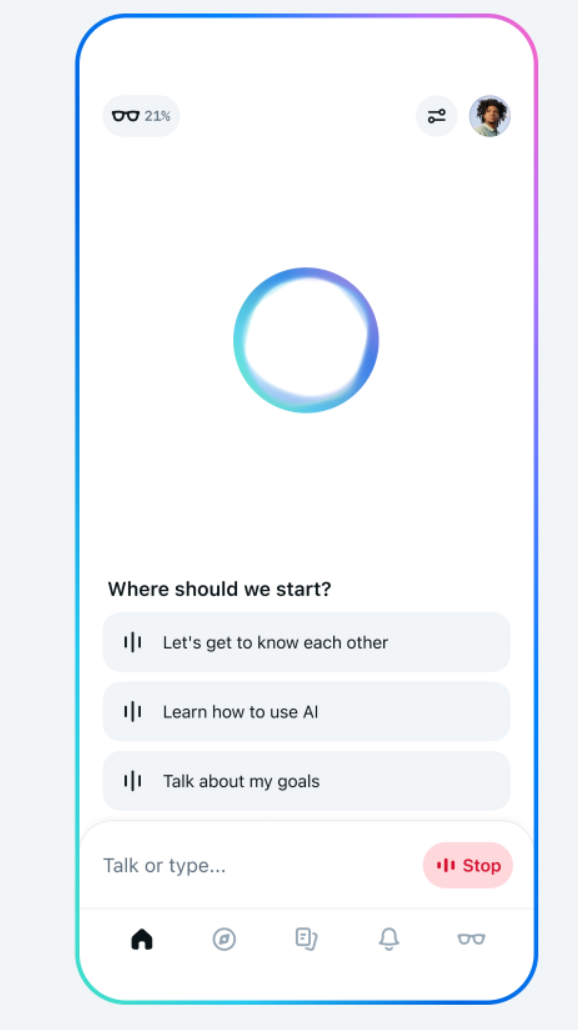
Task: Switch to the notes tab icon
Action: coord(306,939)
